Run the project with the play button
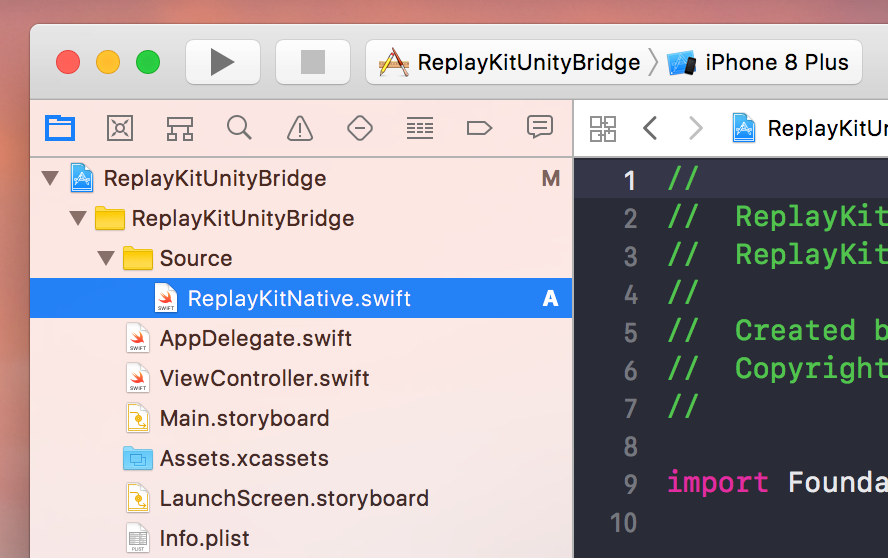The width and height of the screenshot is (888, 558). coord(223,62)
